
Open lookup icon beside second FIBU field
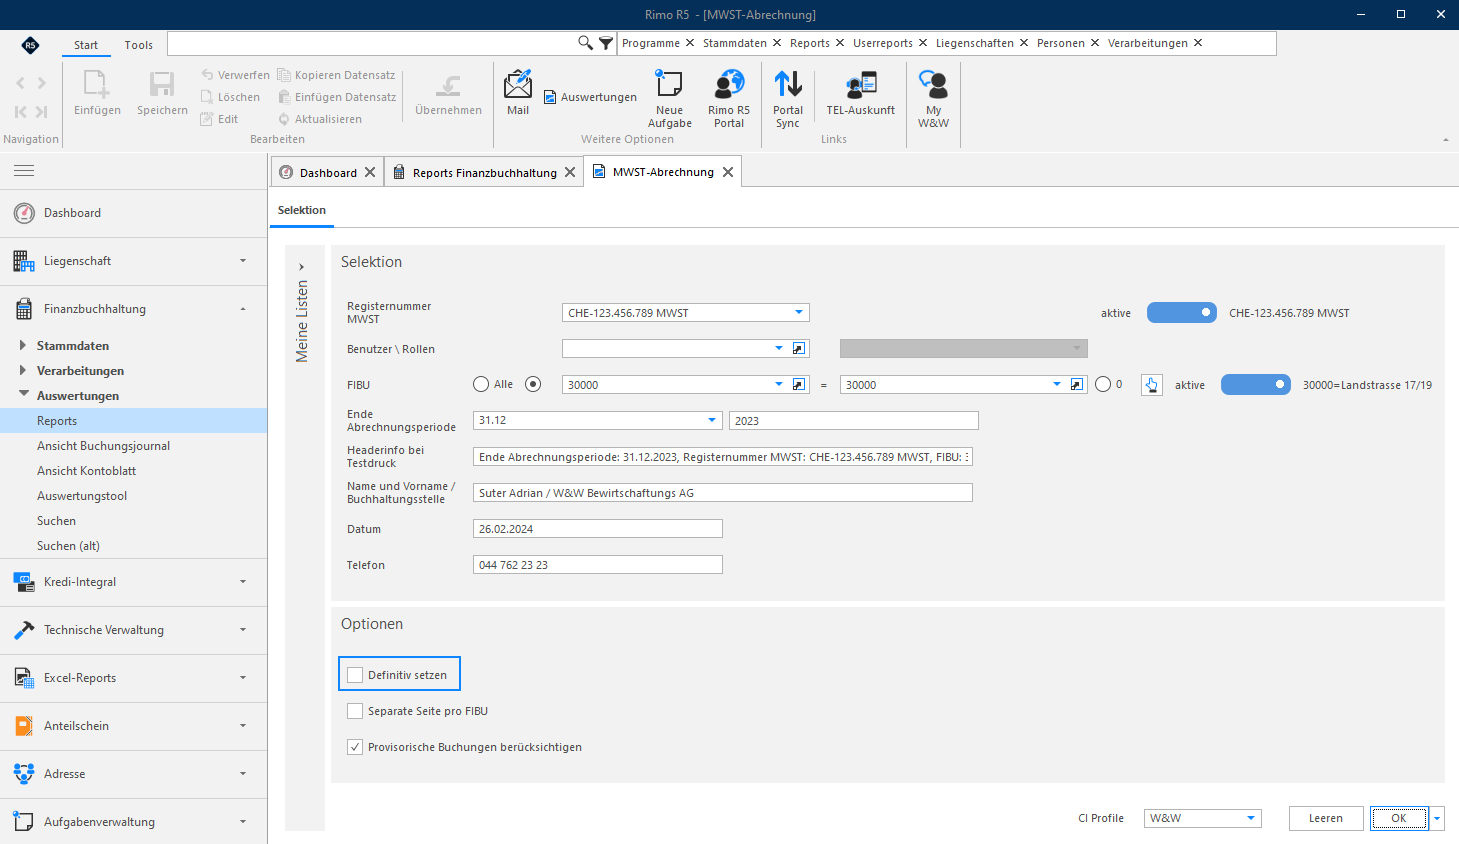pyautogui.click(x=1077, y=384)
